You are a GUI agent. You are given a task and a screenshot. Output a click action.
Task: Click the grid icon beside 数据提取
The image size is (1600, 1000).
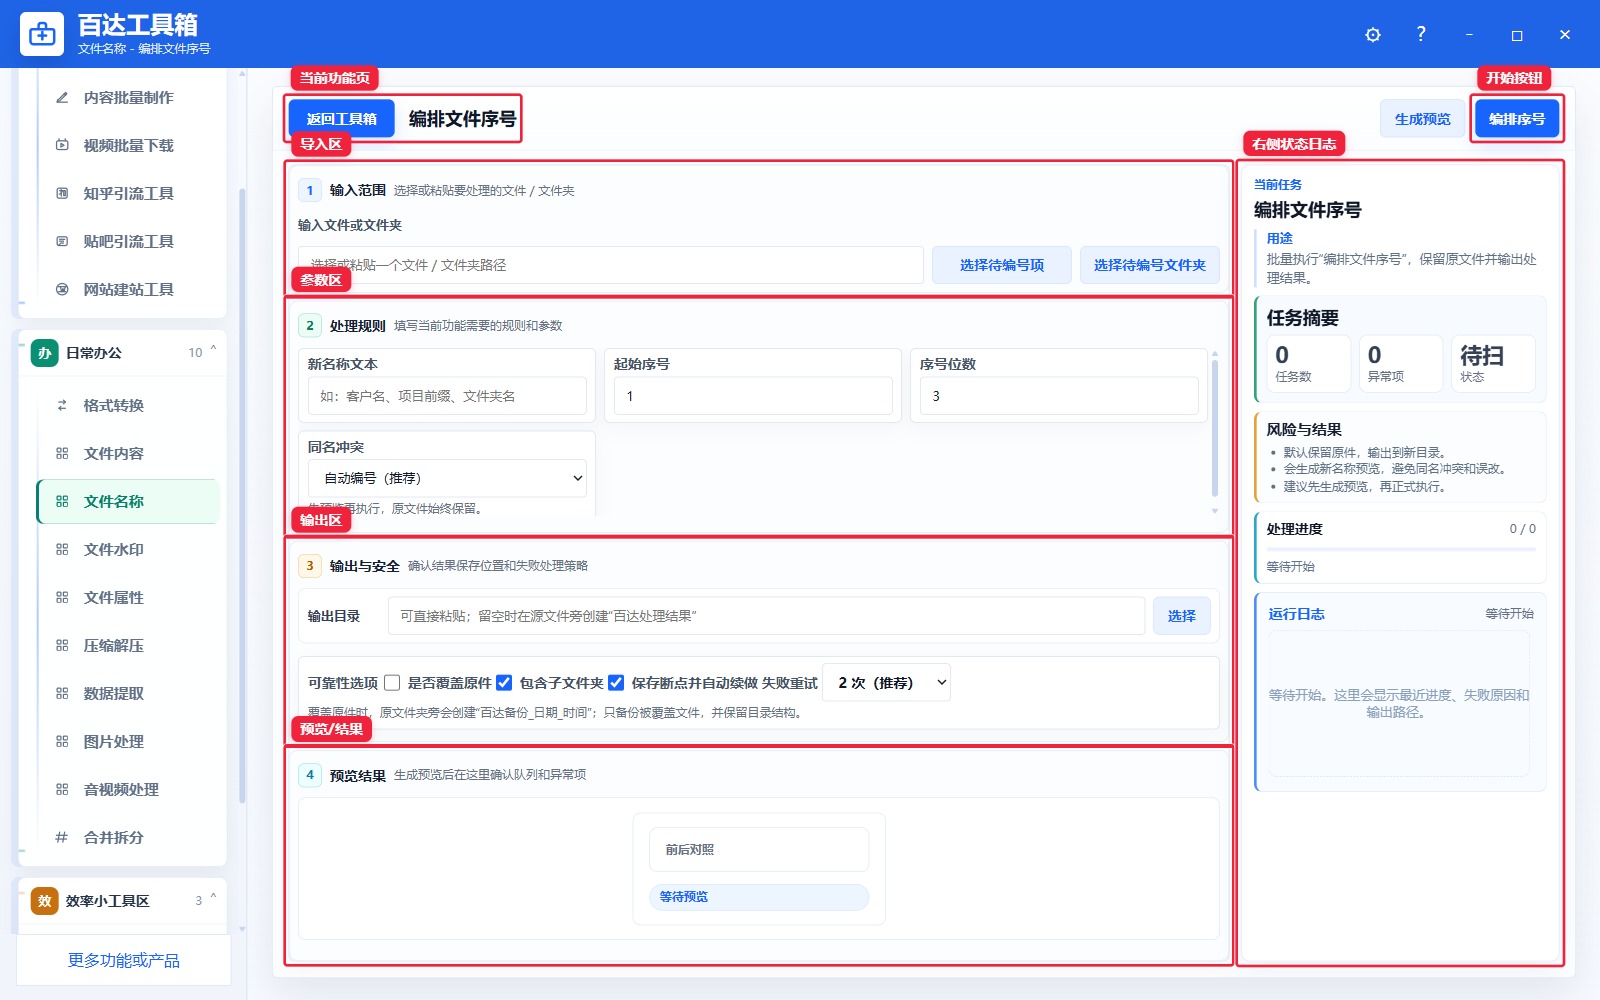(62, 694)
